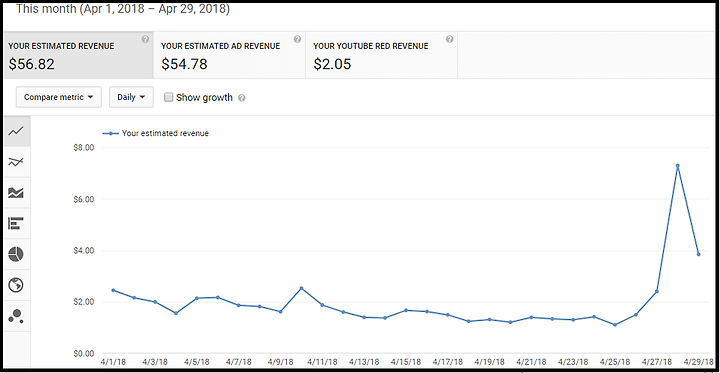Select the Your Estimated Ad Revenue tab

pyautogui.click(x=229, y=55)
